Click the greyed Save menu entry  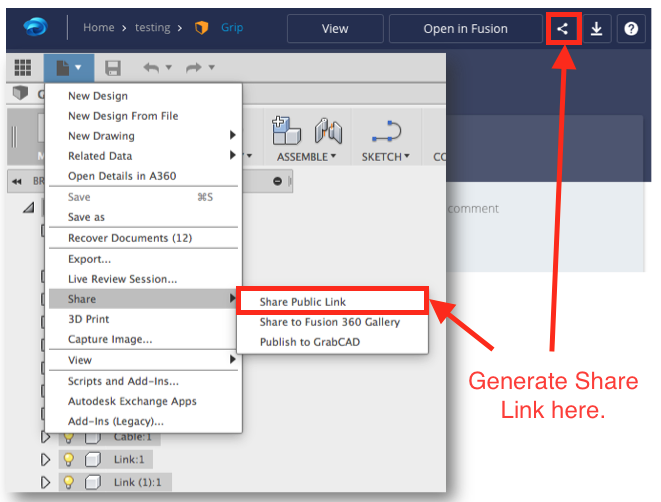pyautogui.click(x=143, y=197)
